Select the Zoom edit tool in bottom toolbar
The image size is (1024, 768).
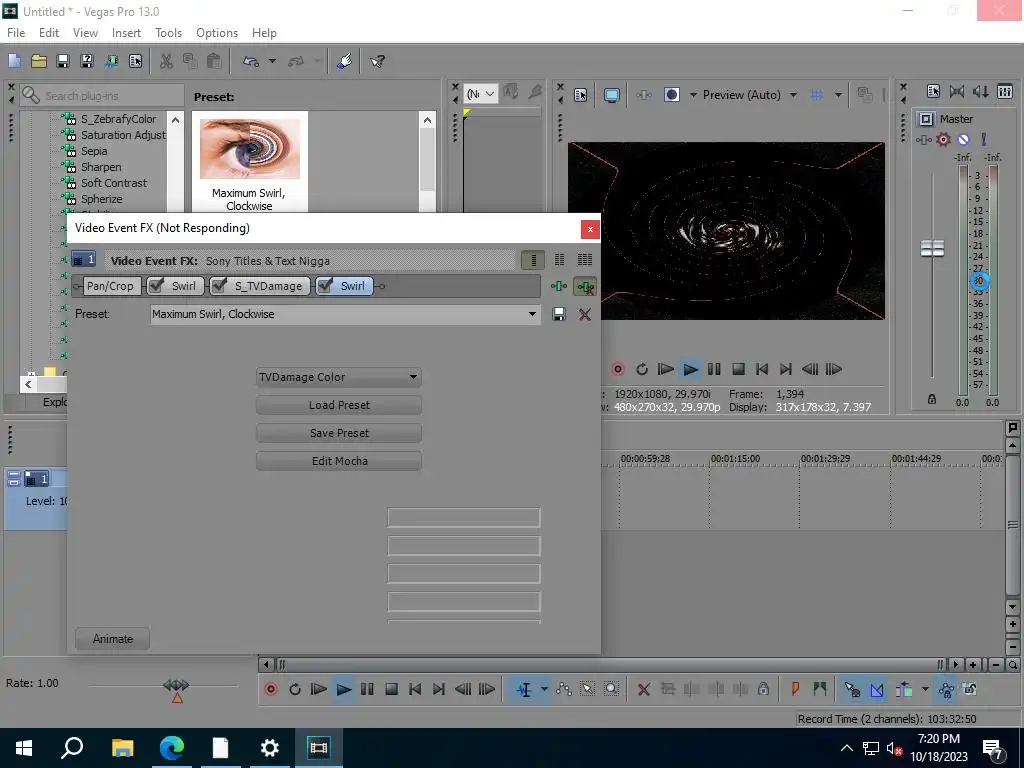pos(611,689)
